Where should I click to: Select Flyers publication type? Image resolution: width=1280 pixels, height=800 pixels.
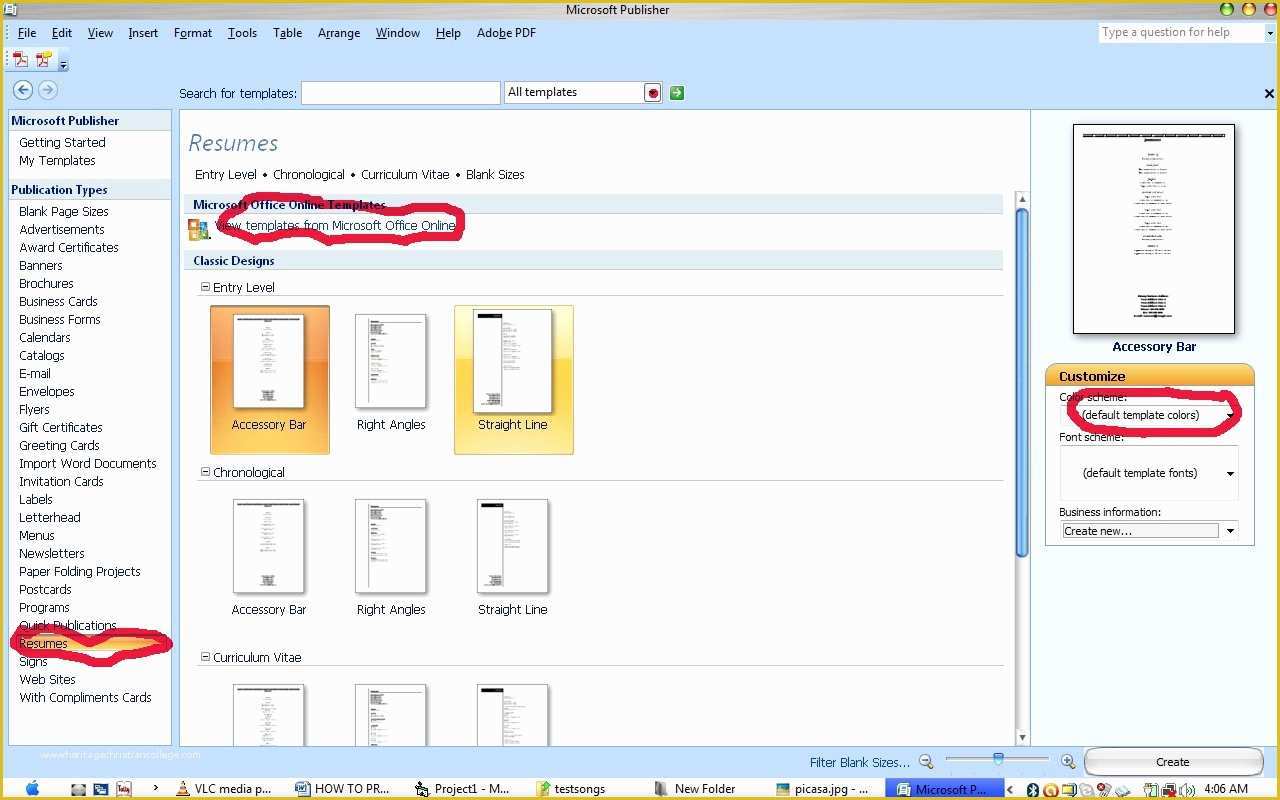click(34, 409)
